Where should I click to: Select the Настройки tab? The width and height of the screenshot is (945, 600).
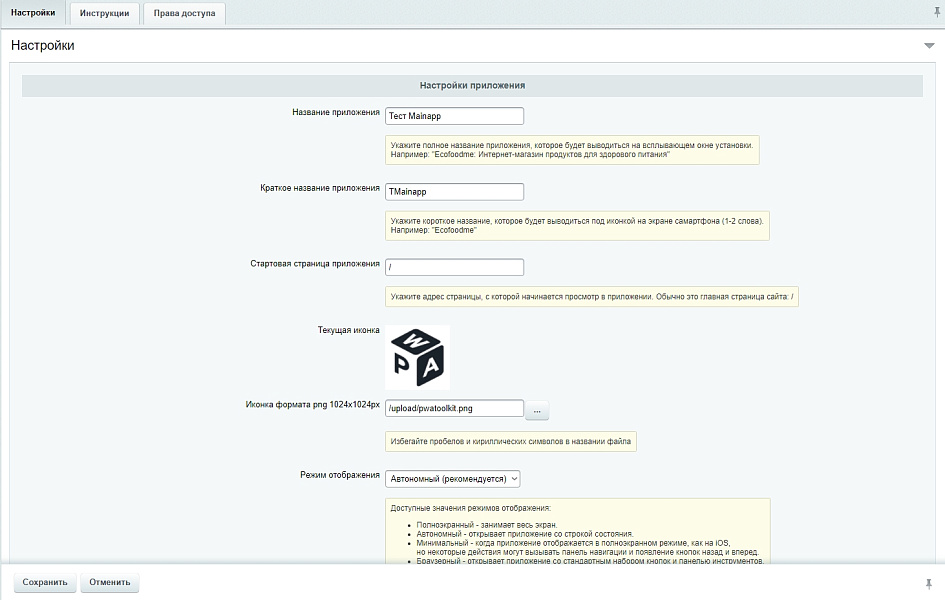[33, 14]
